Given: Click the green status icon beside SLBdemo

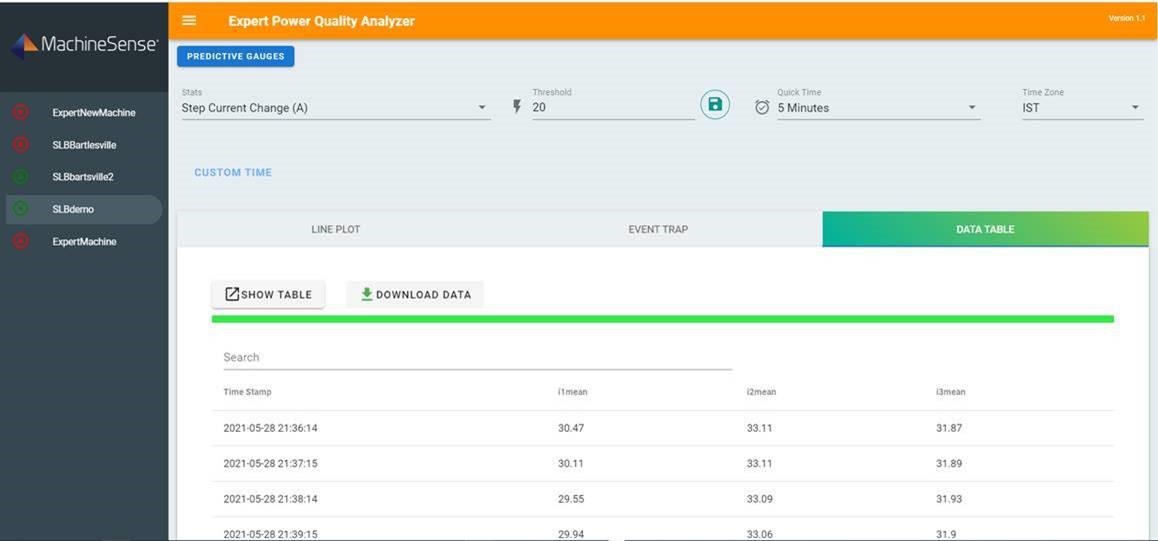Looking at the screenshot, I should click(x=21, y=209).
